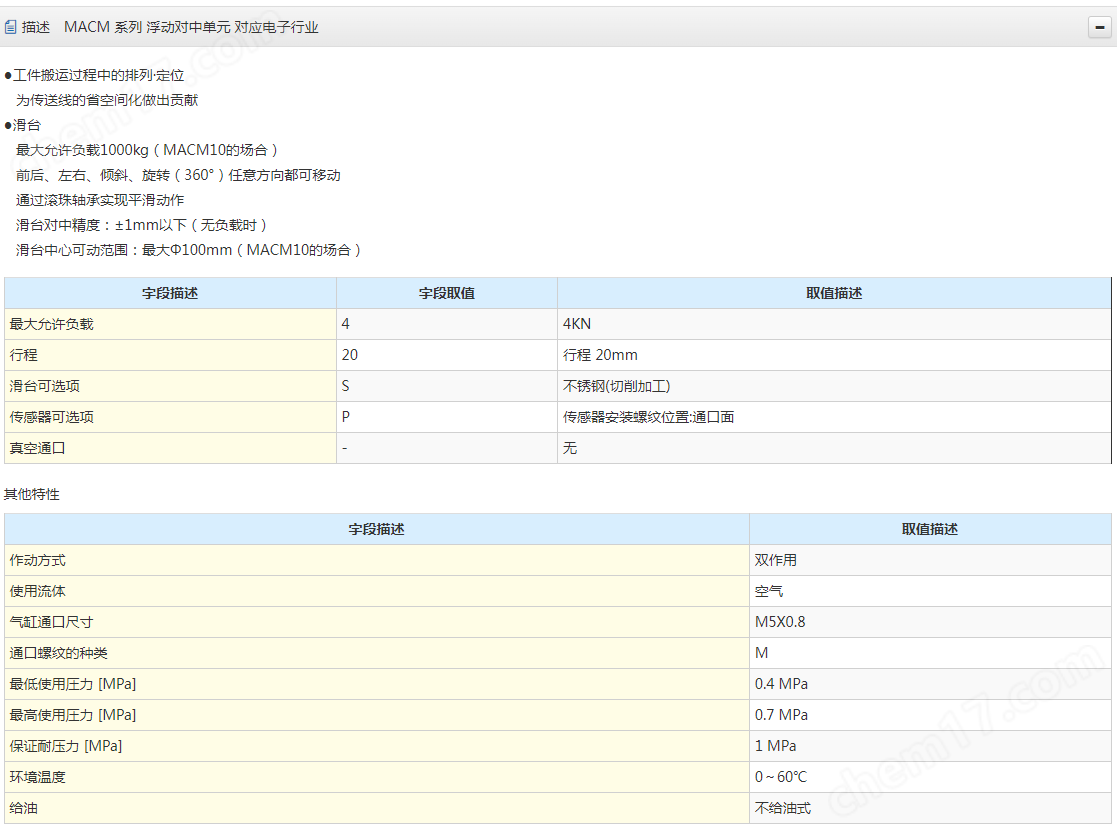The width and height of the screenshot is (1117, 828).
Task: Click the 使用流体 row label
Action: 37,591
